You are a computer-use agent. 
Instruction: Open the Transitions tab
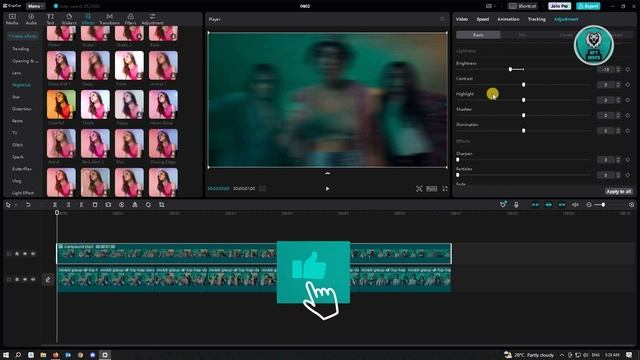pyautogui.click(x=109, y=19)
